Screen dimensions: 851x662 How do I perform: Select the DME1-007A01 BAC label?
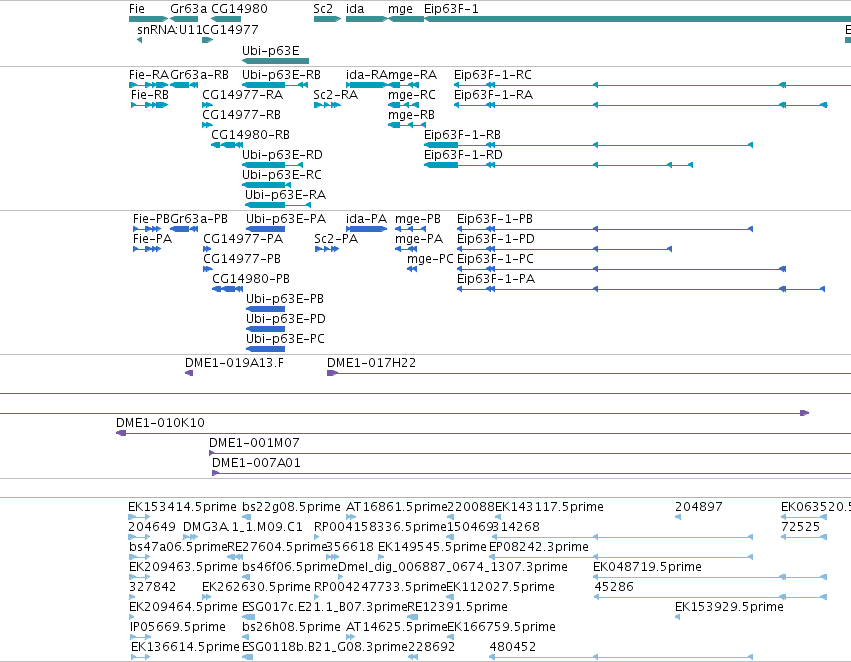point(256,463)
